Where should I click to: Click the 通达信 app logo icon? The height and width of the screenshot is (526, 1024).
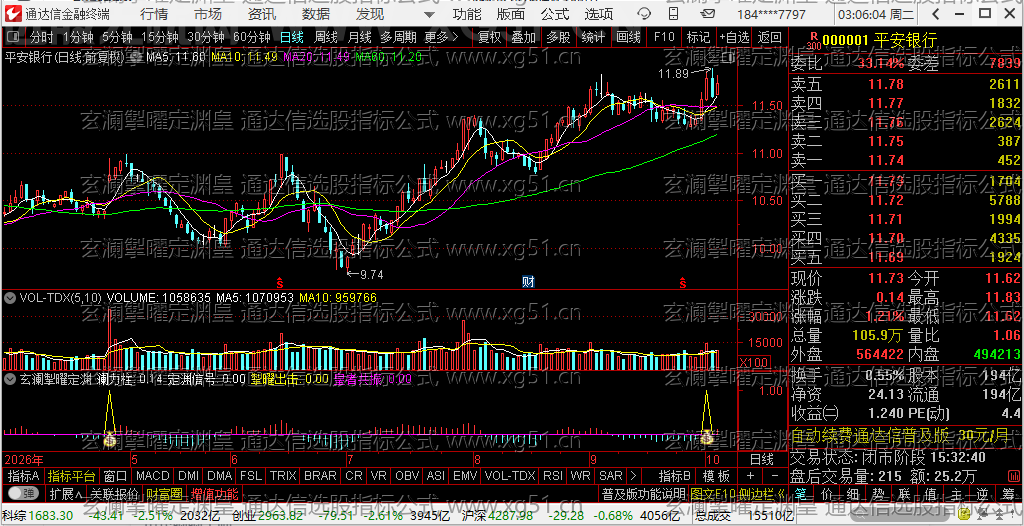[x=12, y=14]
